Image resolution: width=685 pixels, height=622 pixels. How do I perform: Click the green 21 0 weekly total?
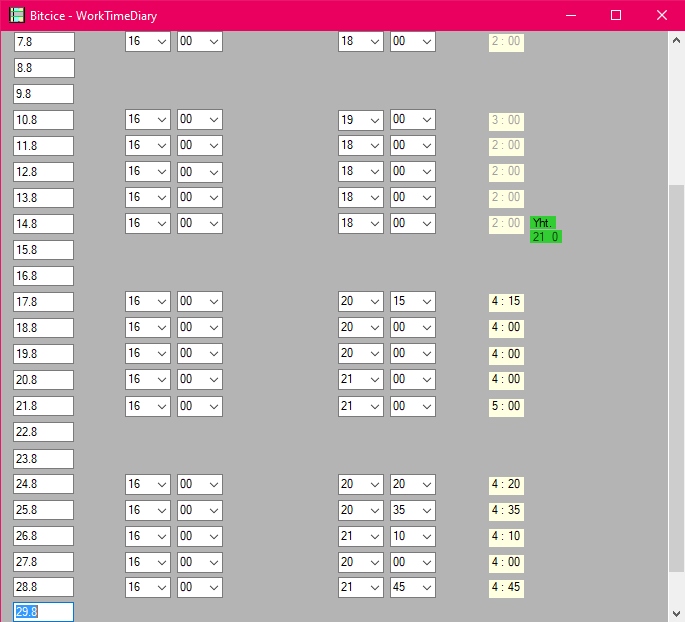546,237
